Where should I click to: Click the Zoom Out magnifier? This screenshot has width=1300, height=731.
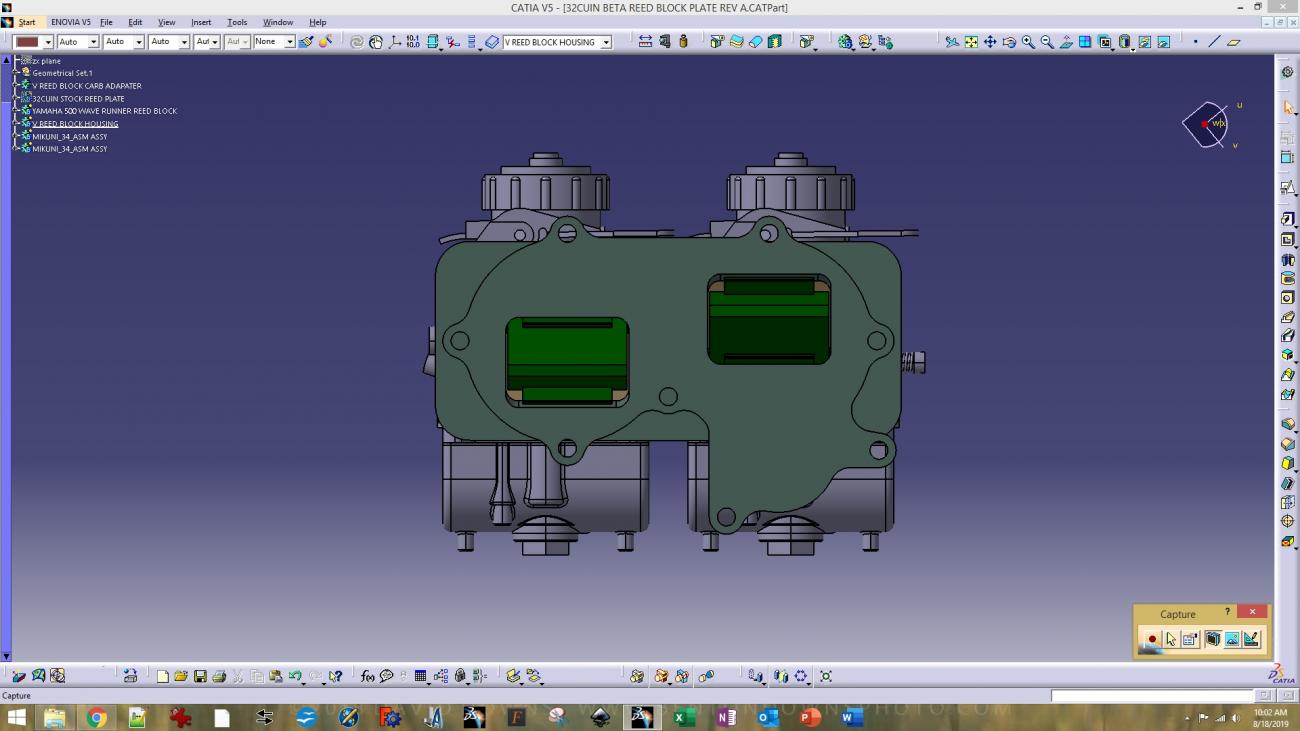pos(1047,42)
